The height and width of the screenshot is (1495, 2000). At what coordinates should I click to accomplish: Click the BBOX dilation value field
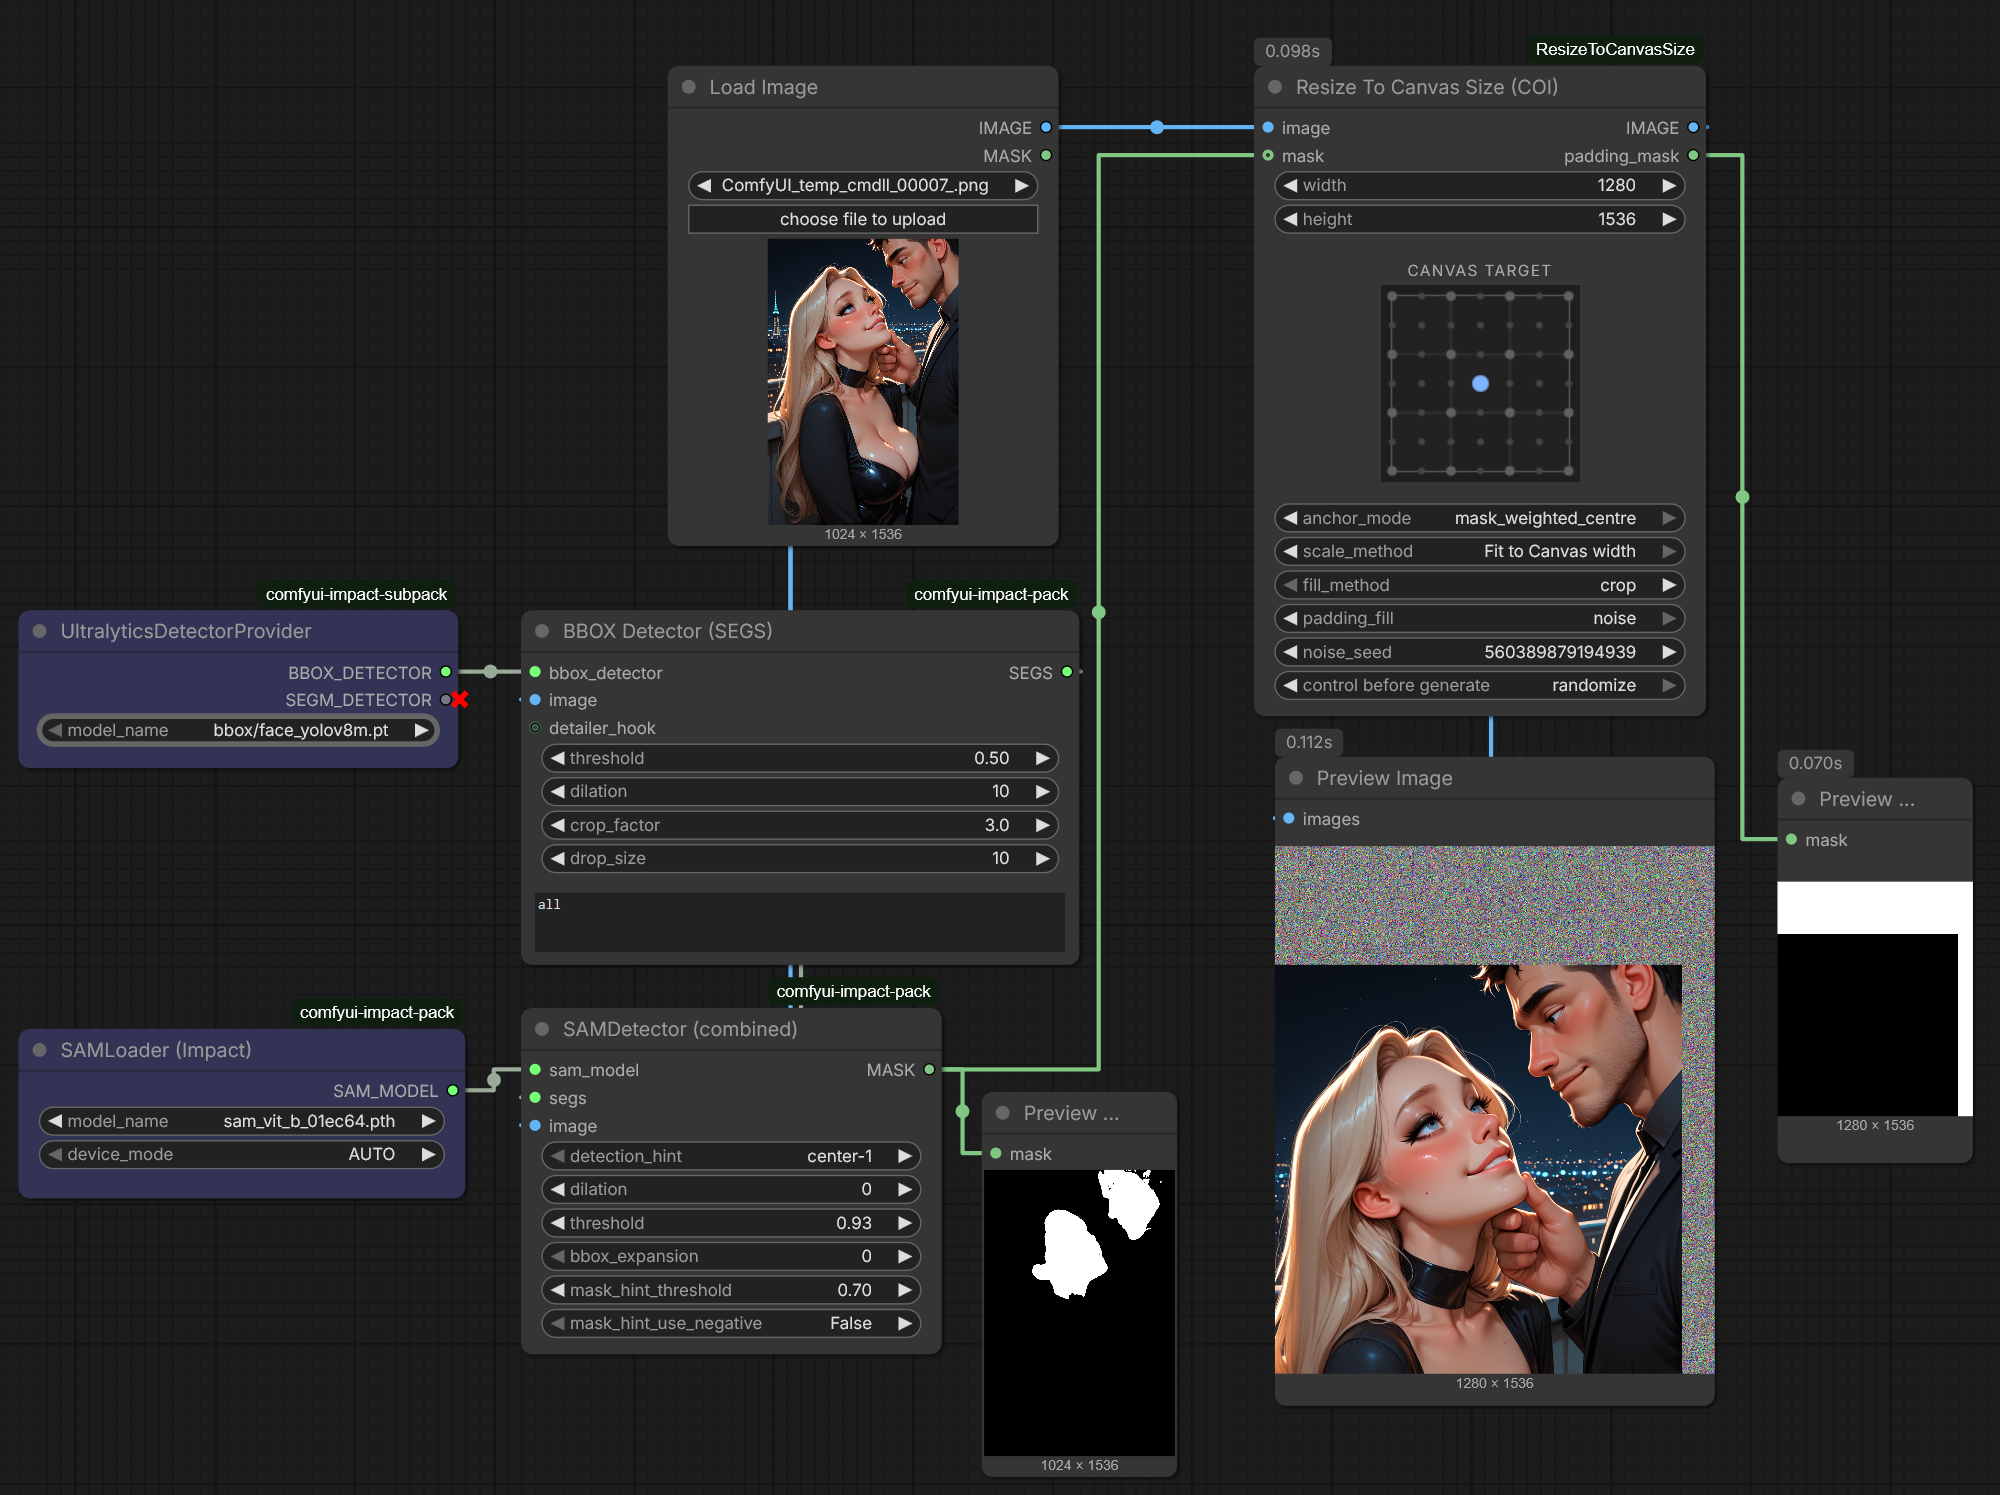[800, 791]
